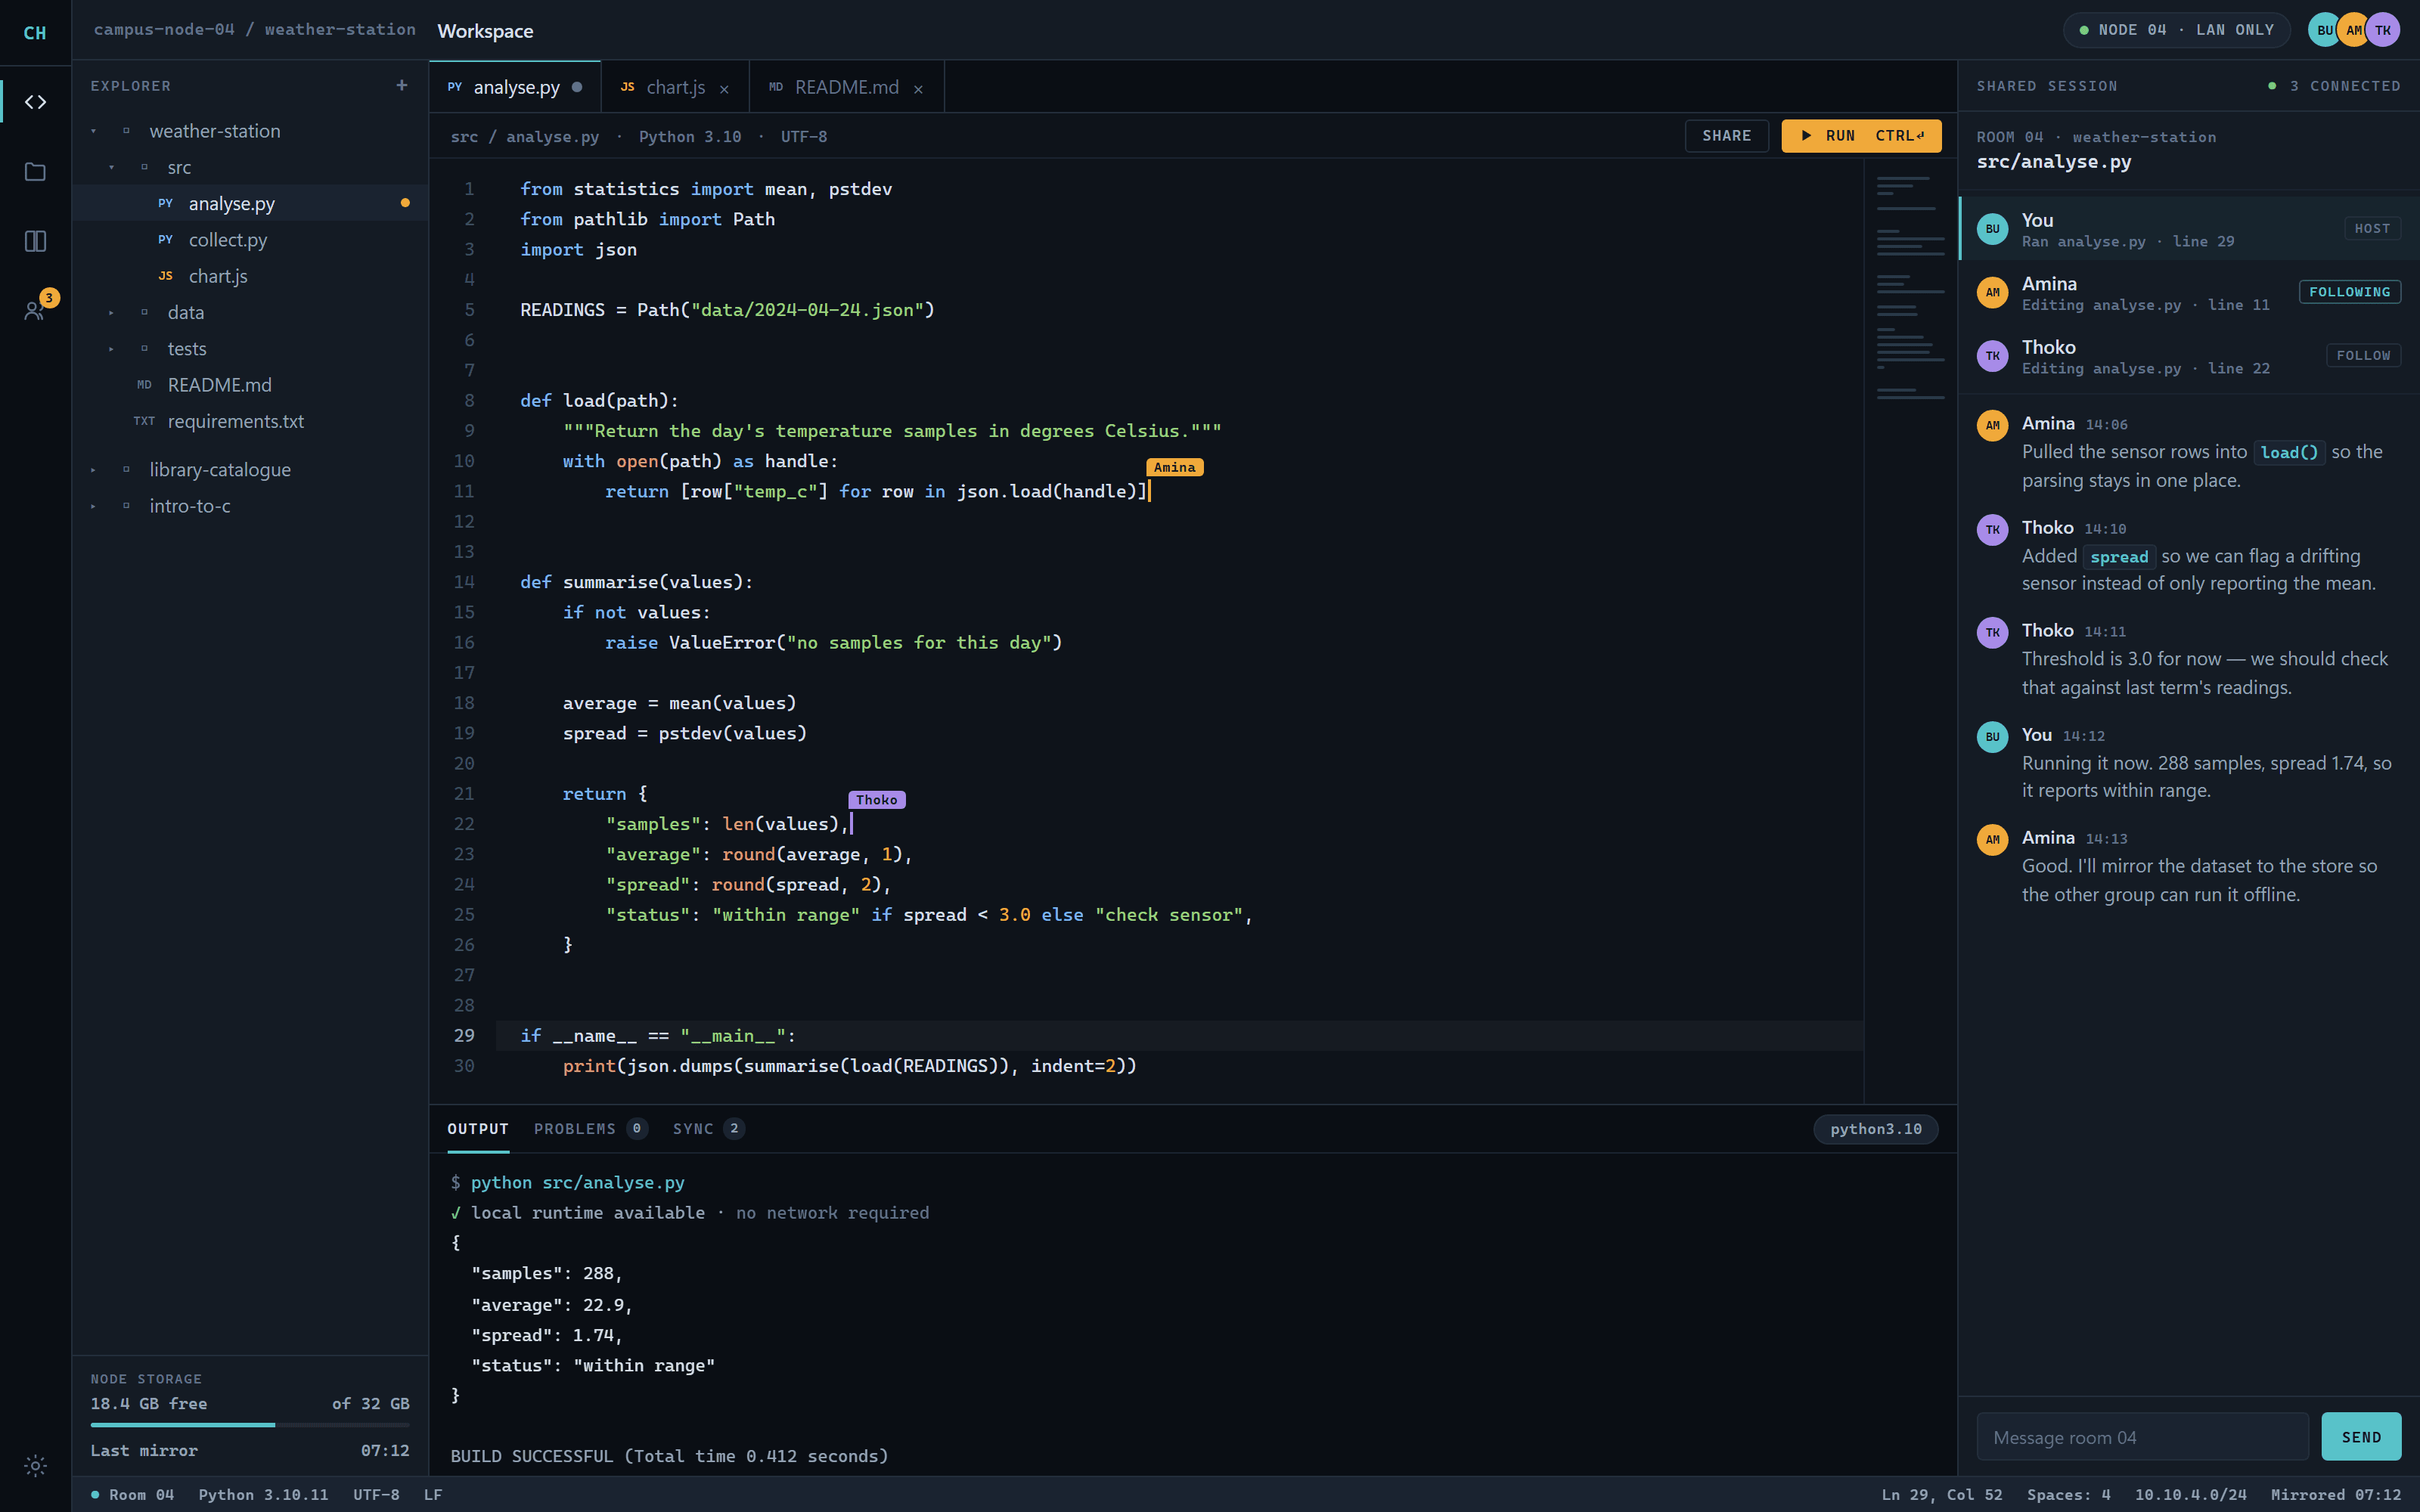Collapse the src folder
Viewport: 2420px width, 1512px height.
[x=112, y=167]
